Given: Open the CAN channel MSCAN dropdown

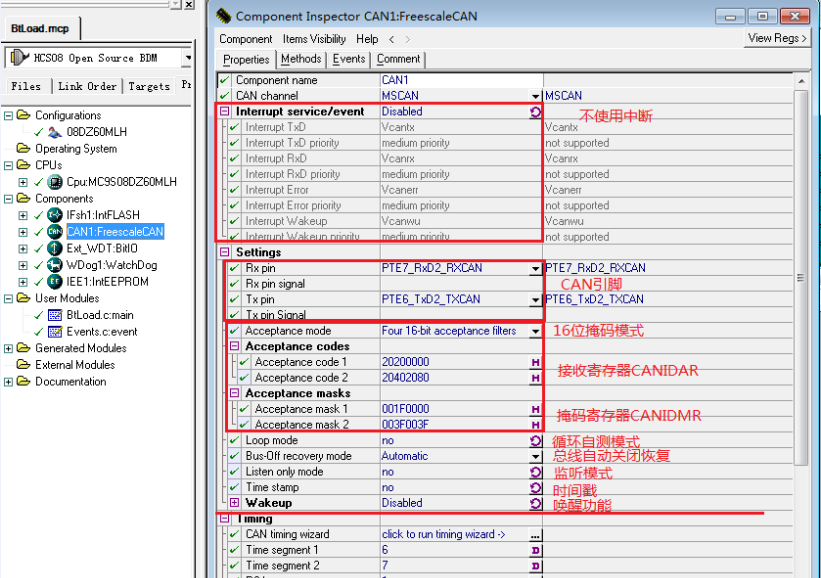Looking at the screenshot, I should tap(535, 96).
